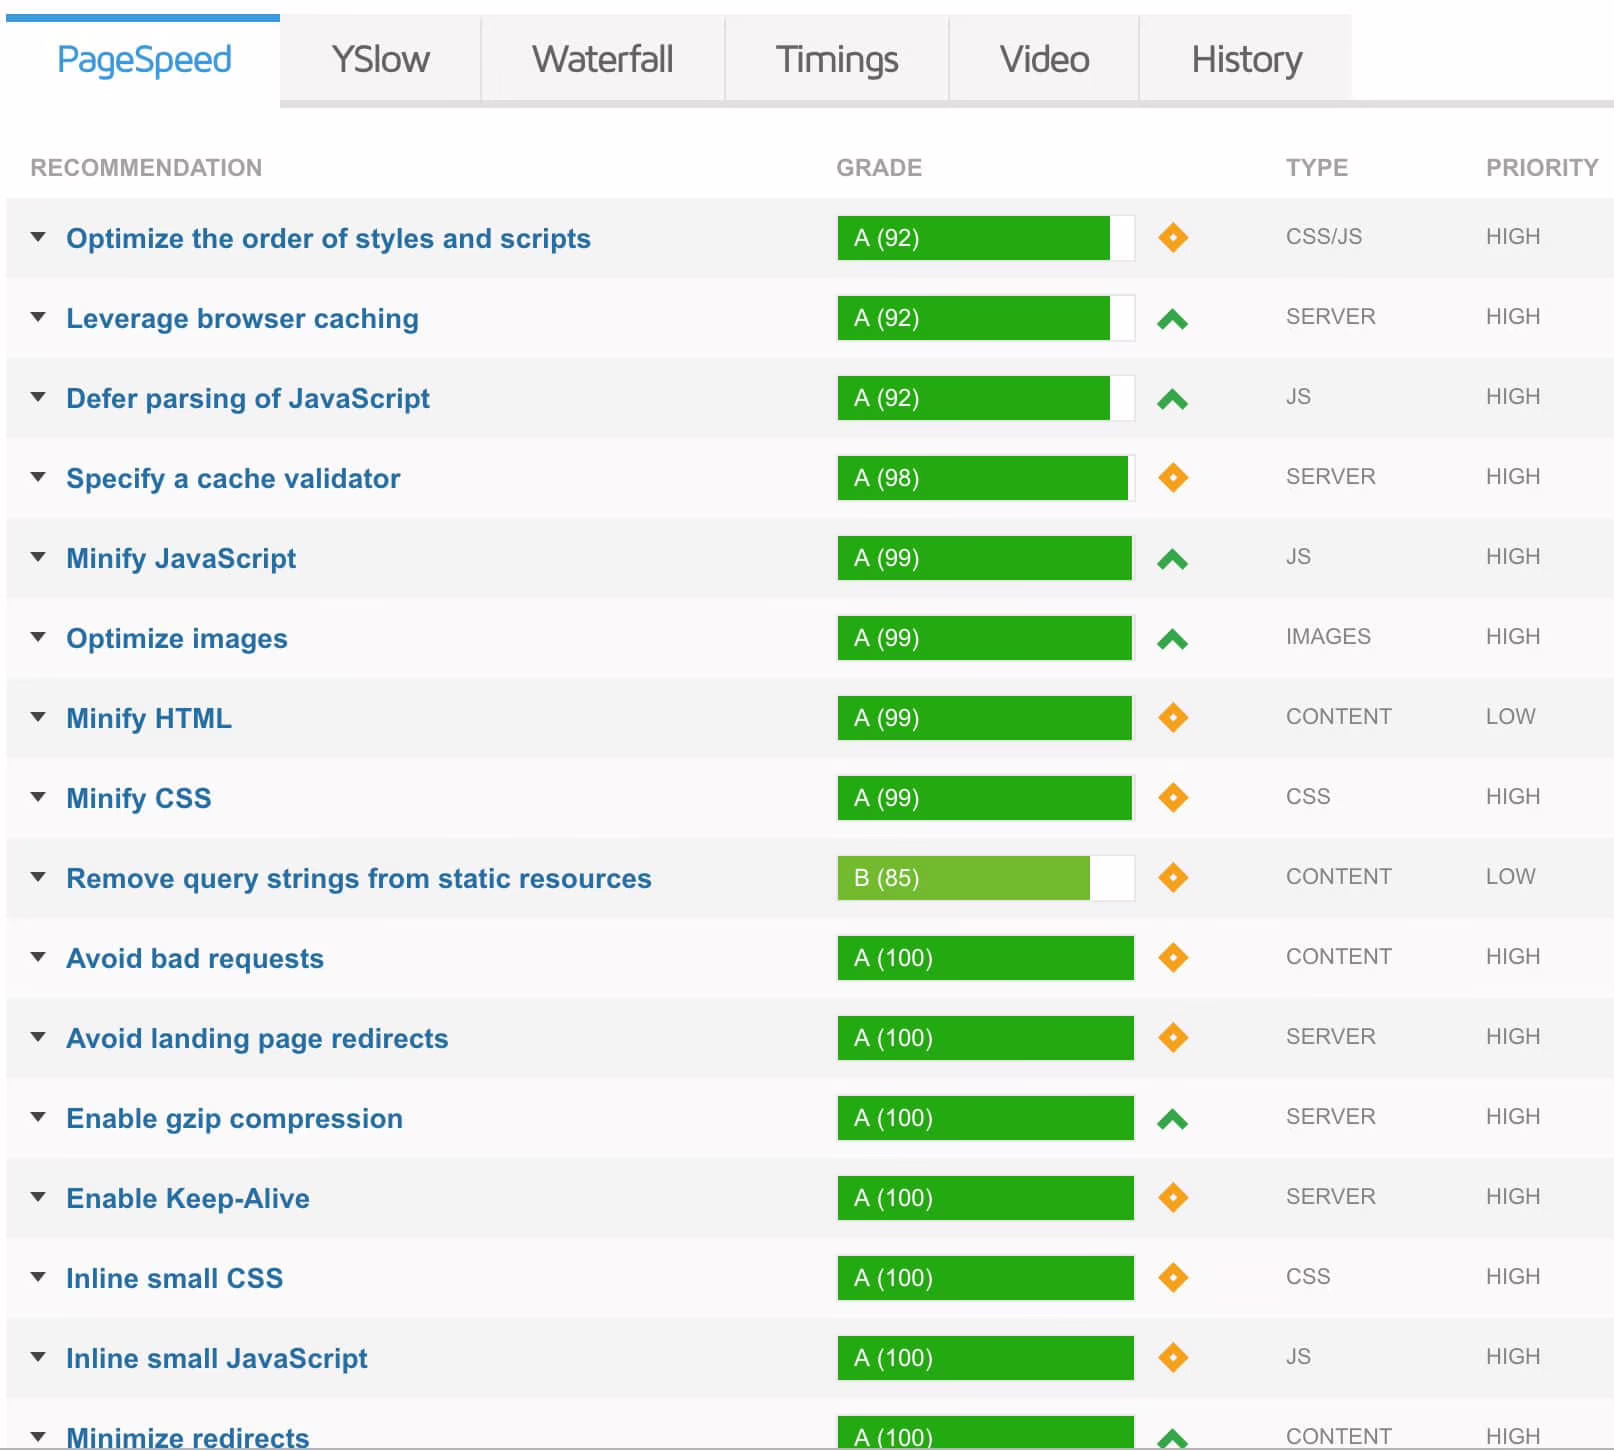
Task: Click the PRIORITY column header
Action: 1541,168
